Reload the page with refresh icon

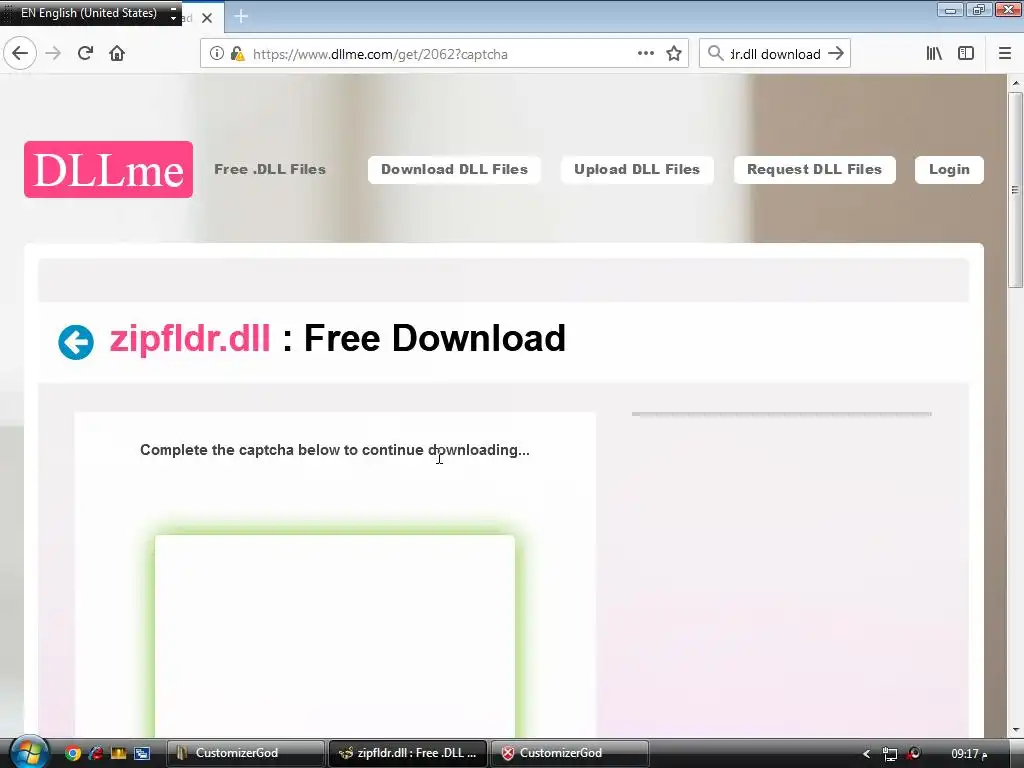(x=85, y=54)
